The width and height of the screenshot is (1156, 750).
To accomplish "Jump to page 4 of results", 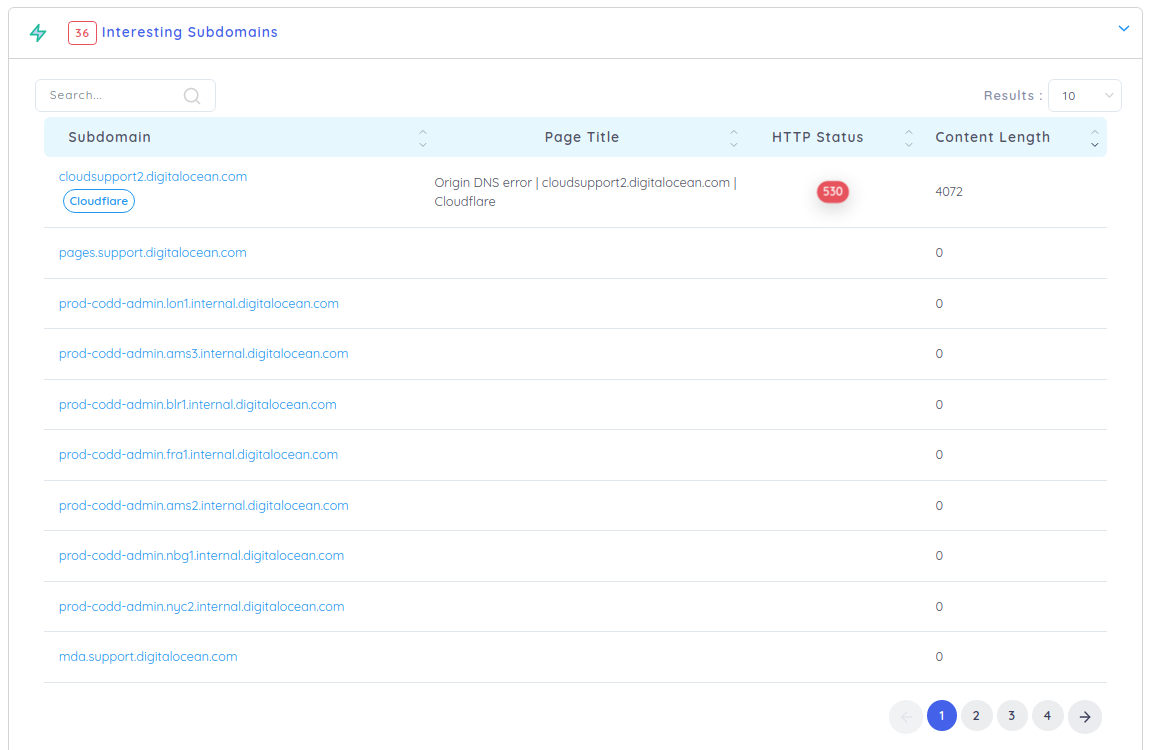I will (1047, 716).
